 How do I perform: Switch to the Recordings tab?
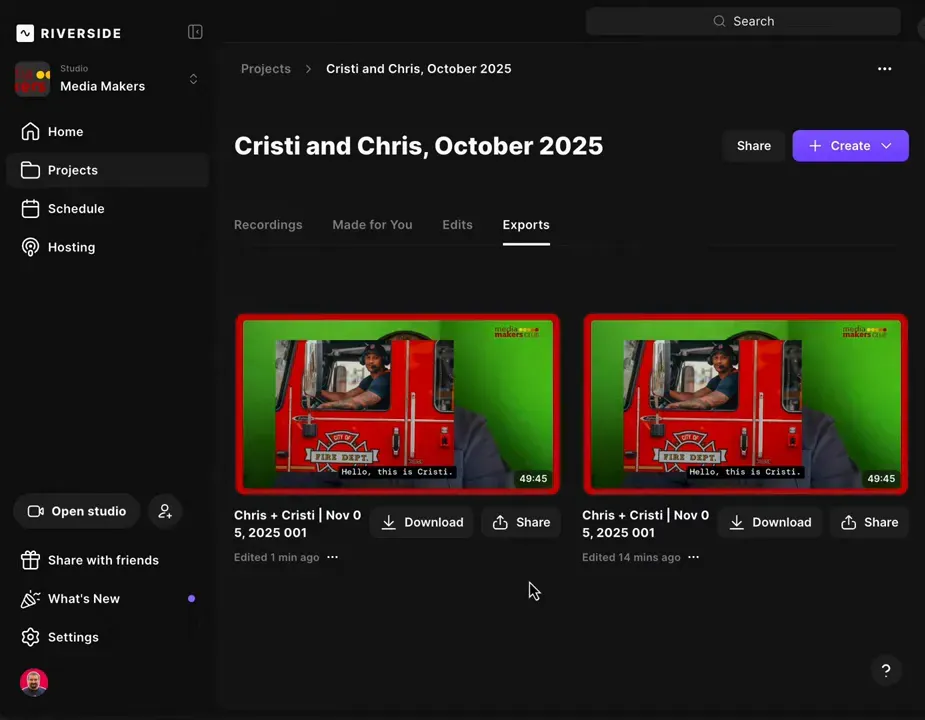pos(267,224)
